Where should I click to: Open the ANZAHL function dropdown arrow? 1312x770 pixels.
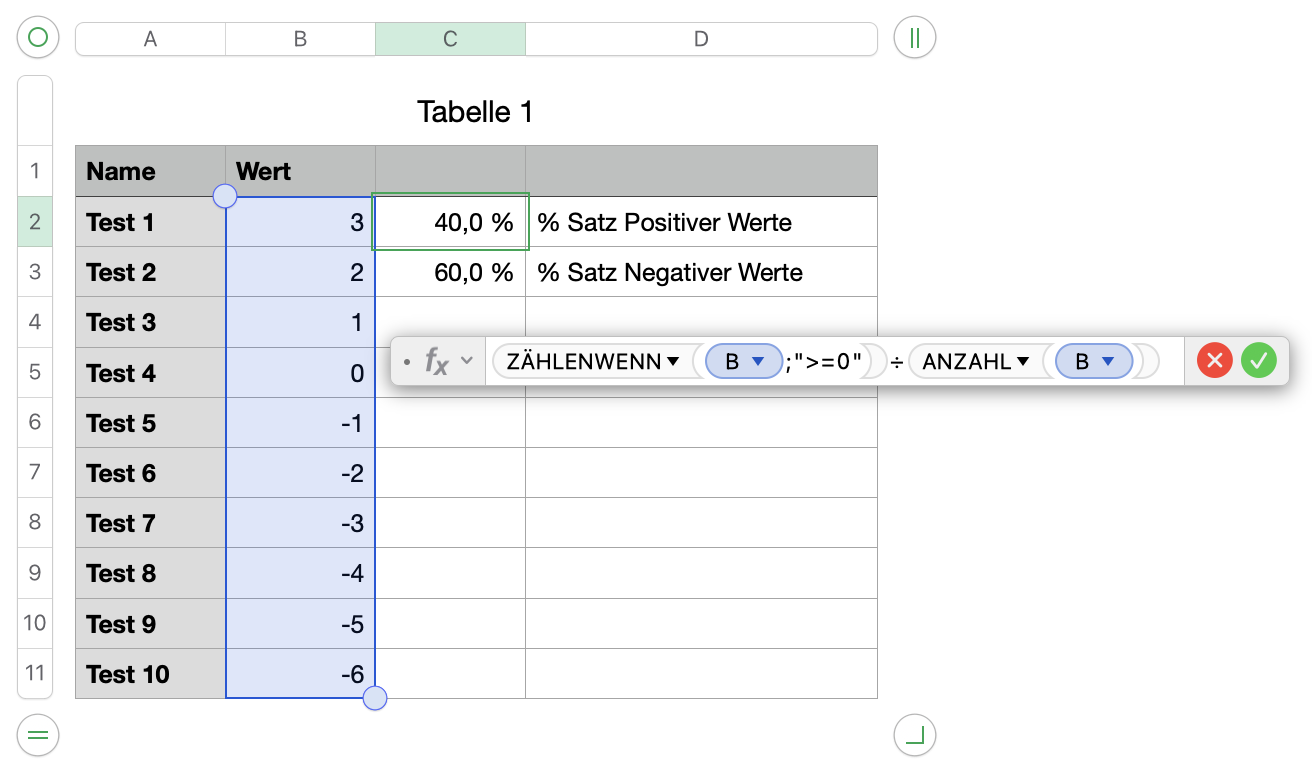(x=1023, y=362)
